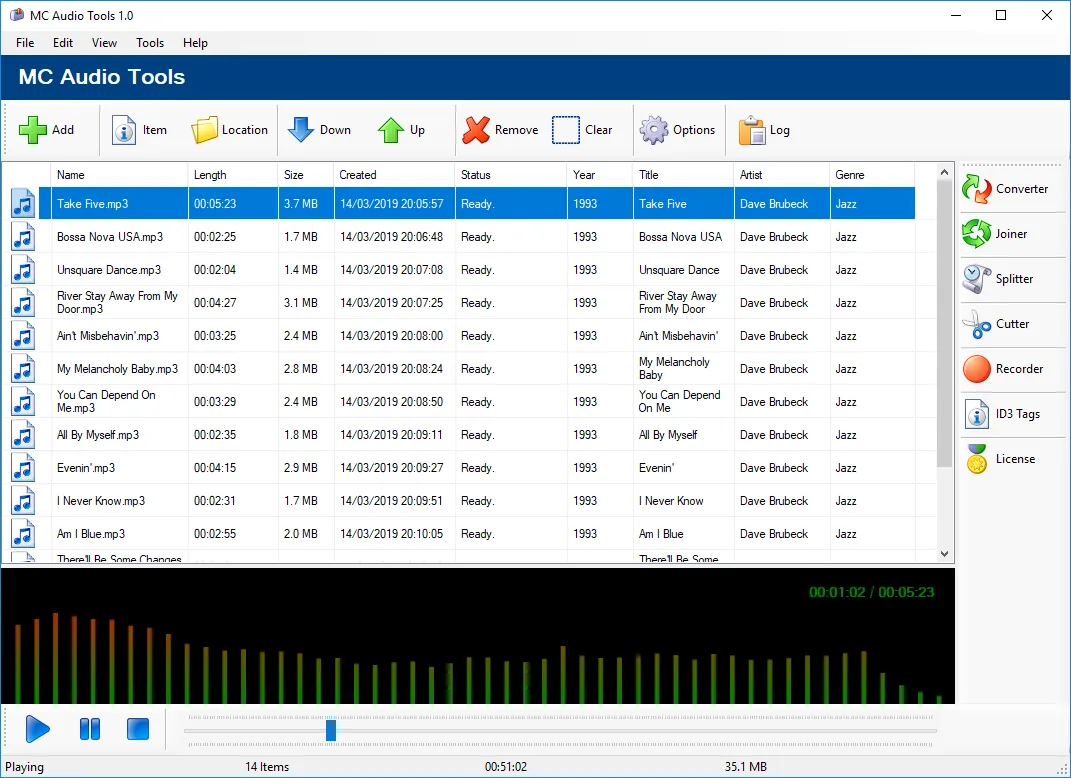Launch the Joiner tool
Screen dimensions: 1071x778
point(1009,233)
